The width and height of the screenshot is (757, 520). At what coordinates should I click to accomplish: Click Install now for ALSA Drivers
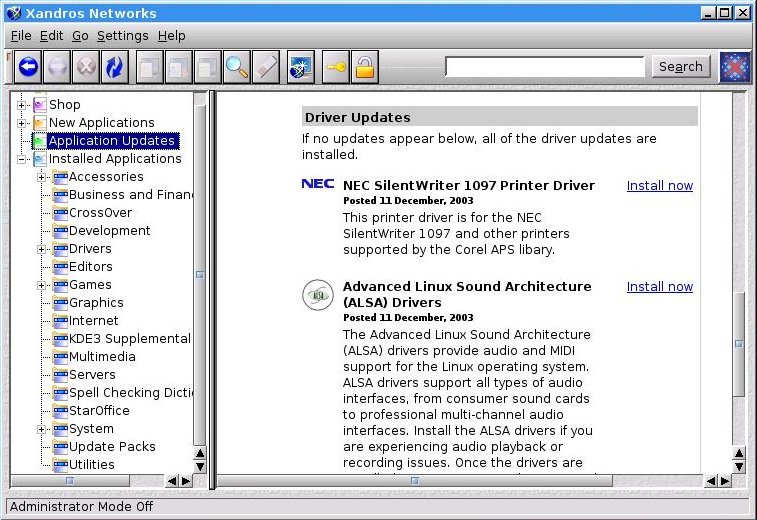coord(659,287)
